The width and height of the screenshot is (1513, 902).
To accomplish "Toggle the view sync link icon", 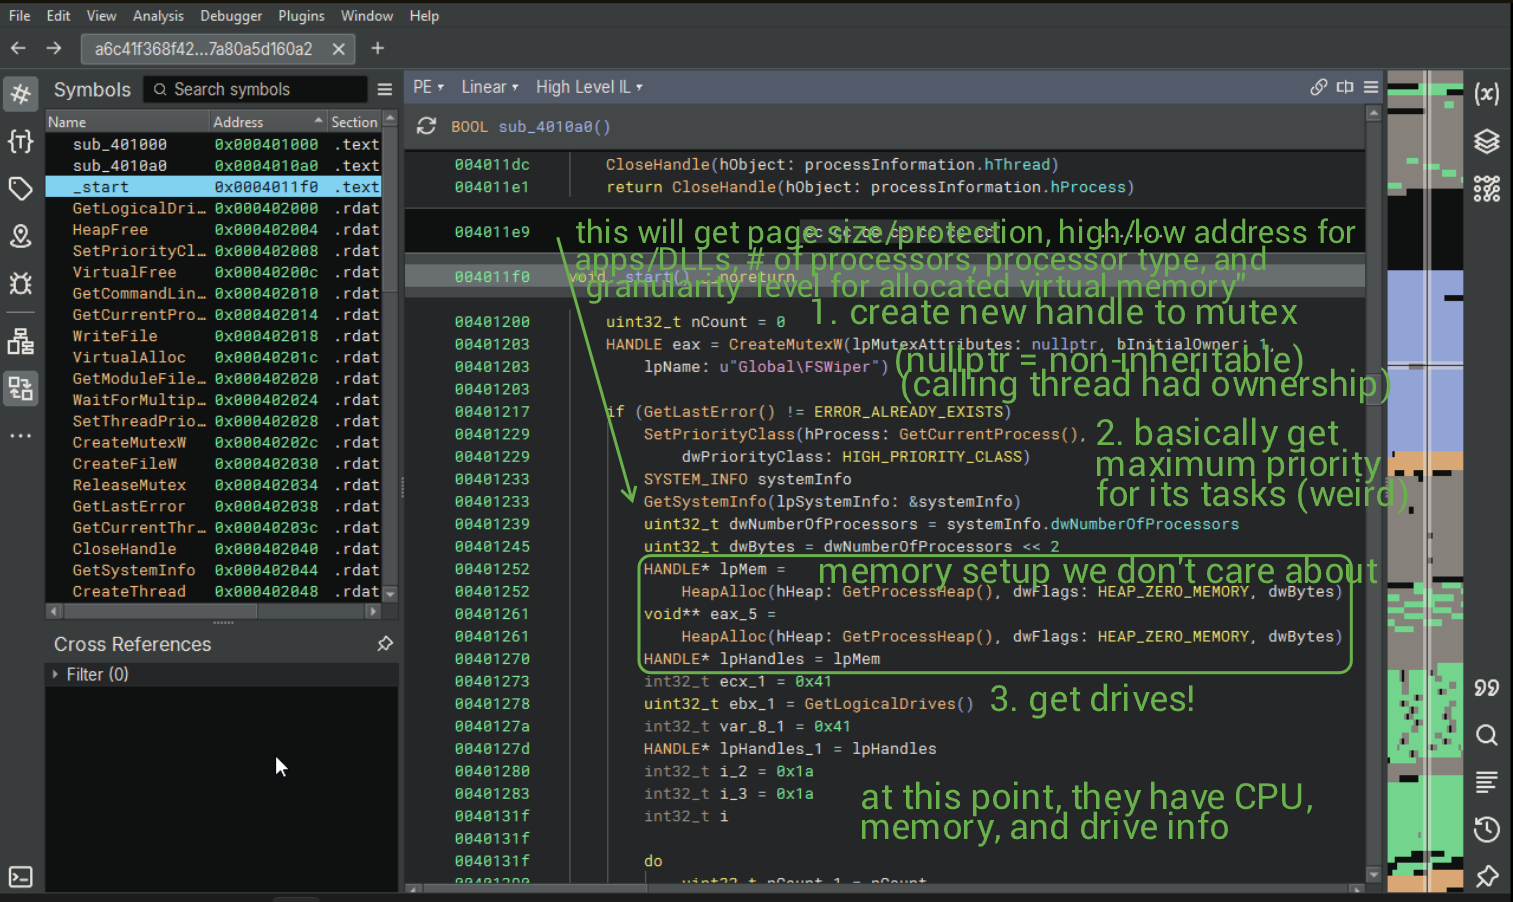I will click(1319, 87).
